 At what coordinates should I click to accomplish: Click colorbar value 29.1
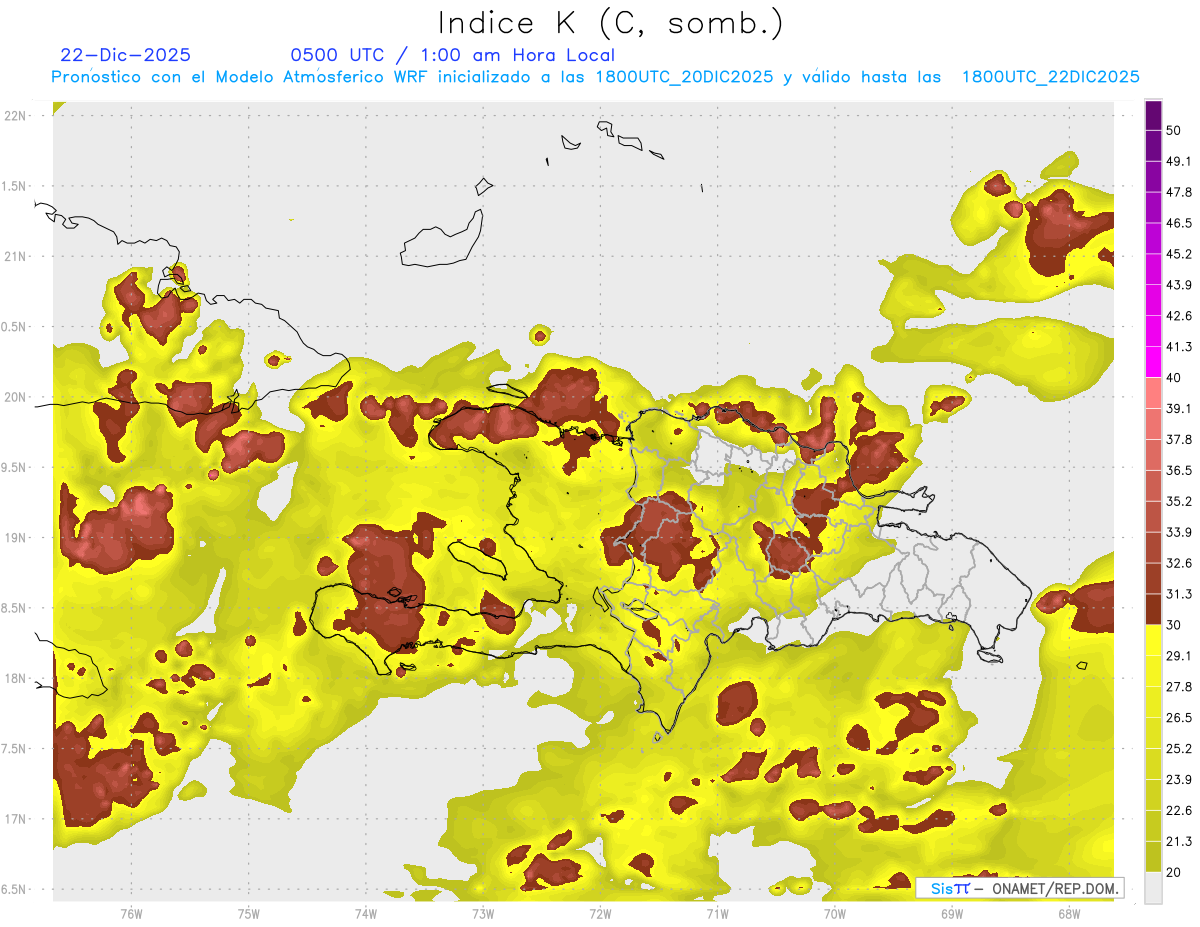click(1179, 656)
